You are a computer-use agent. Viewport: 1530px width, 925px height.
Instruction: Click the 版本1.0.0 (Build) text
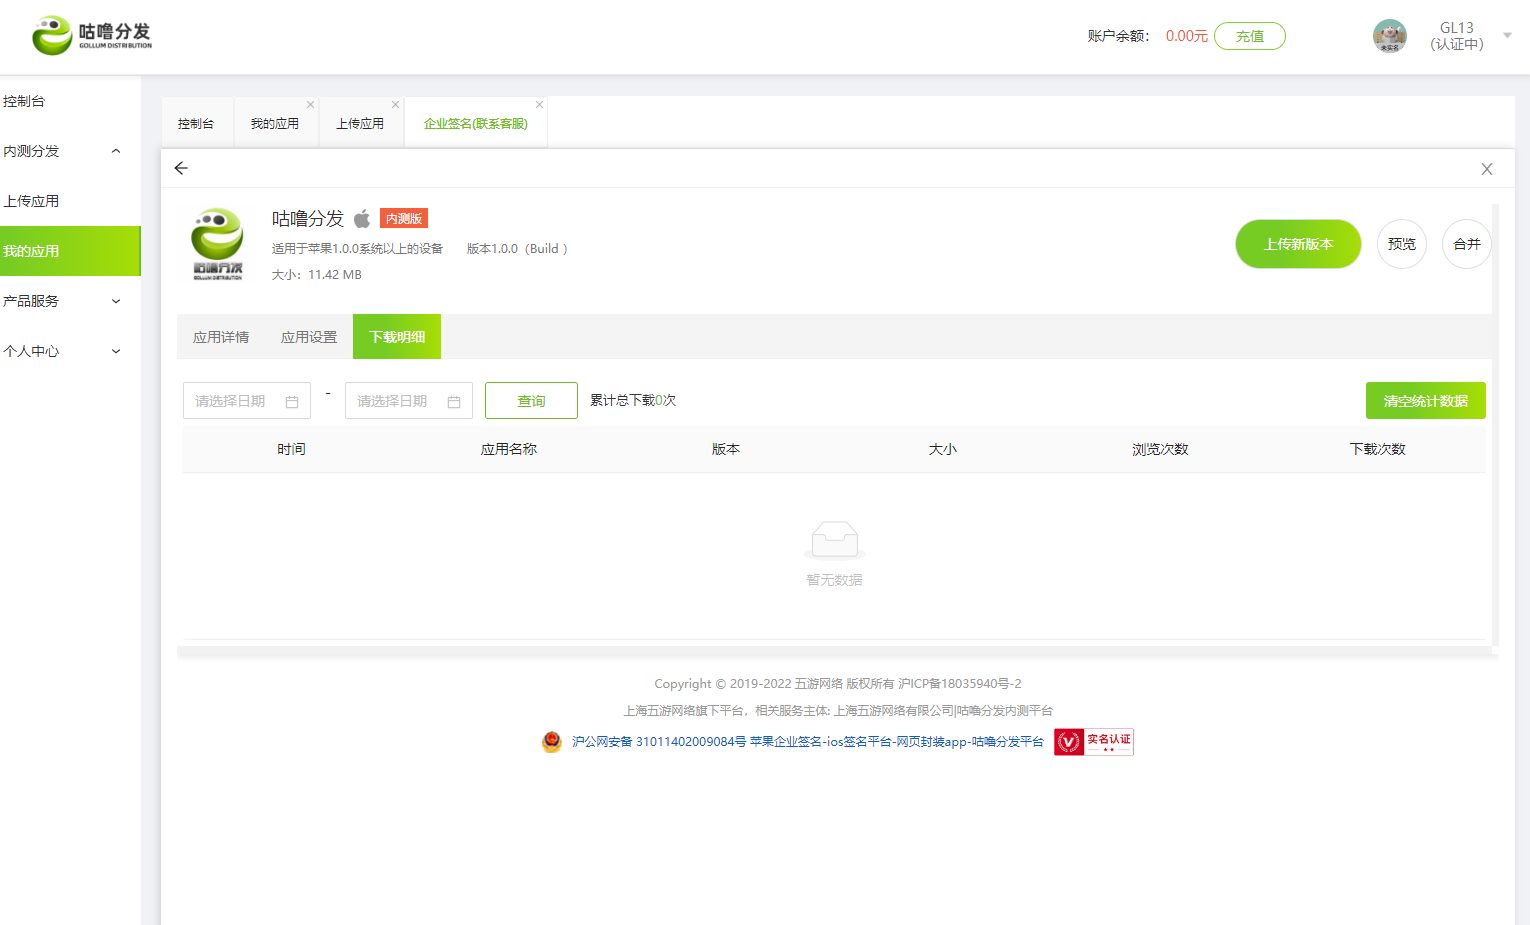517,249
